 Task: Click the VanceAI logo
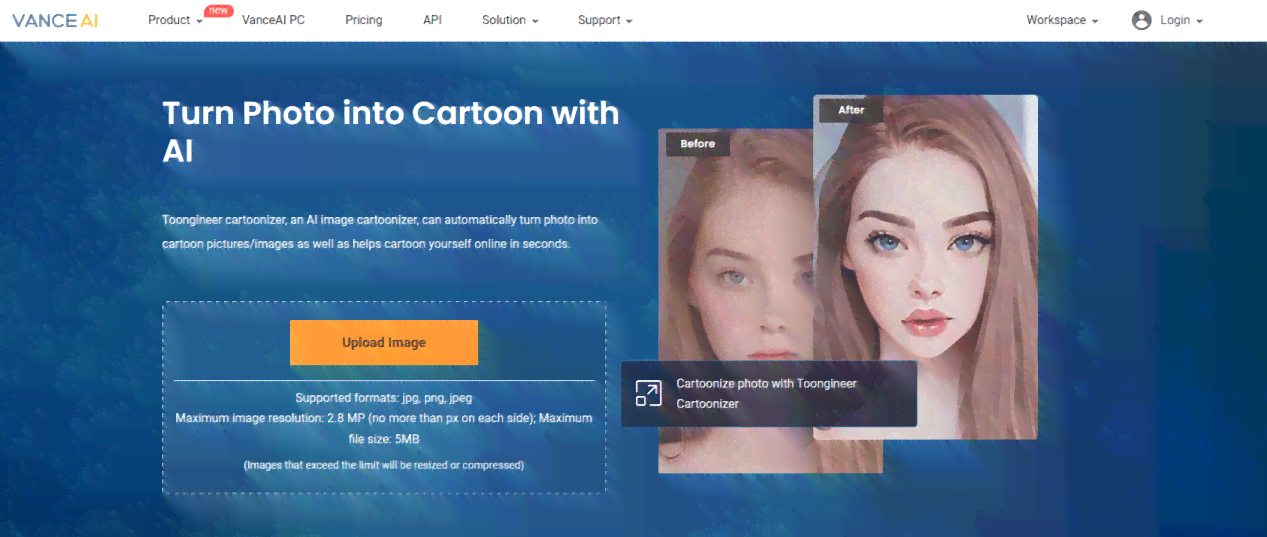coord(55,20)
